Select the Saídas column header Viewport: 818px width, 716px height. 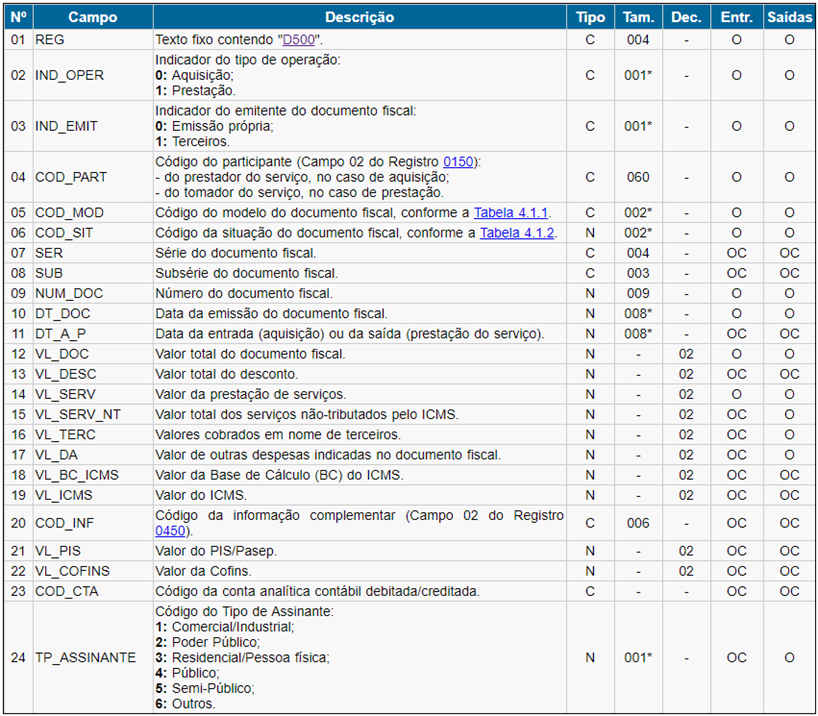click(789, 17)
